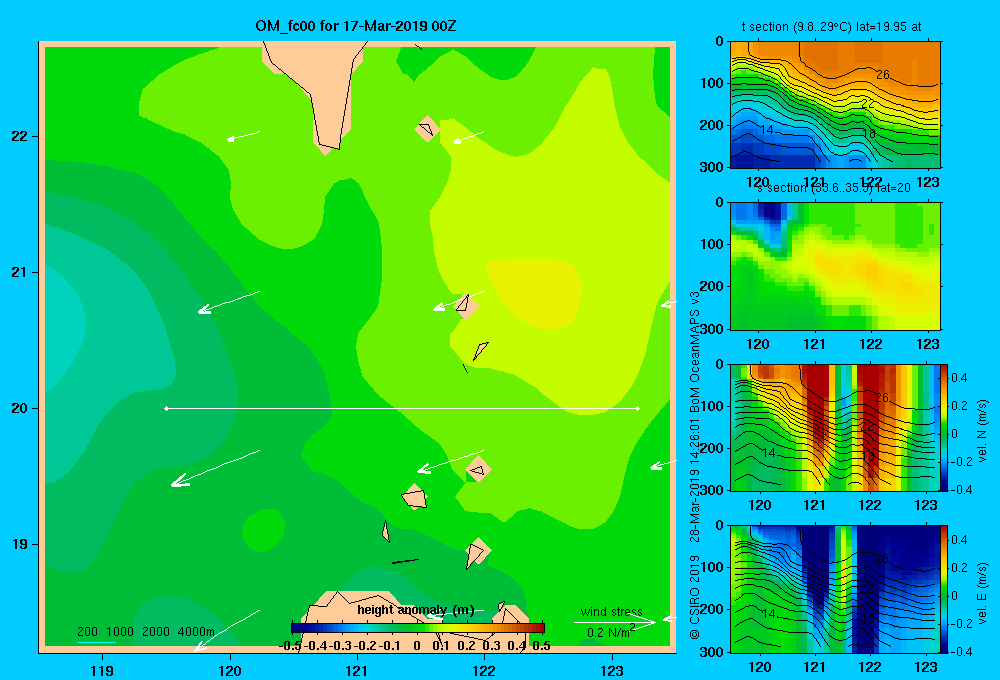1000x680 pixels.
Task: Click latitude label 19 on main map axis
Action: click(x=19, y=544)
